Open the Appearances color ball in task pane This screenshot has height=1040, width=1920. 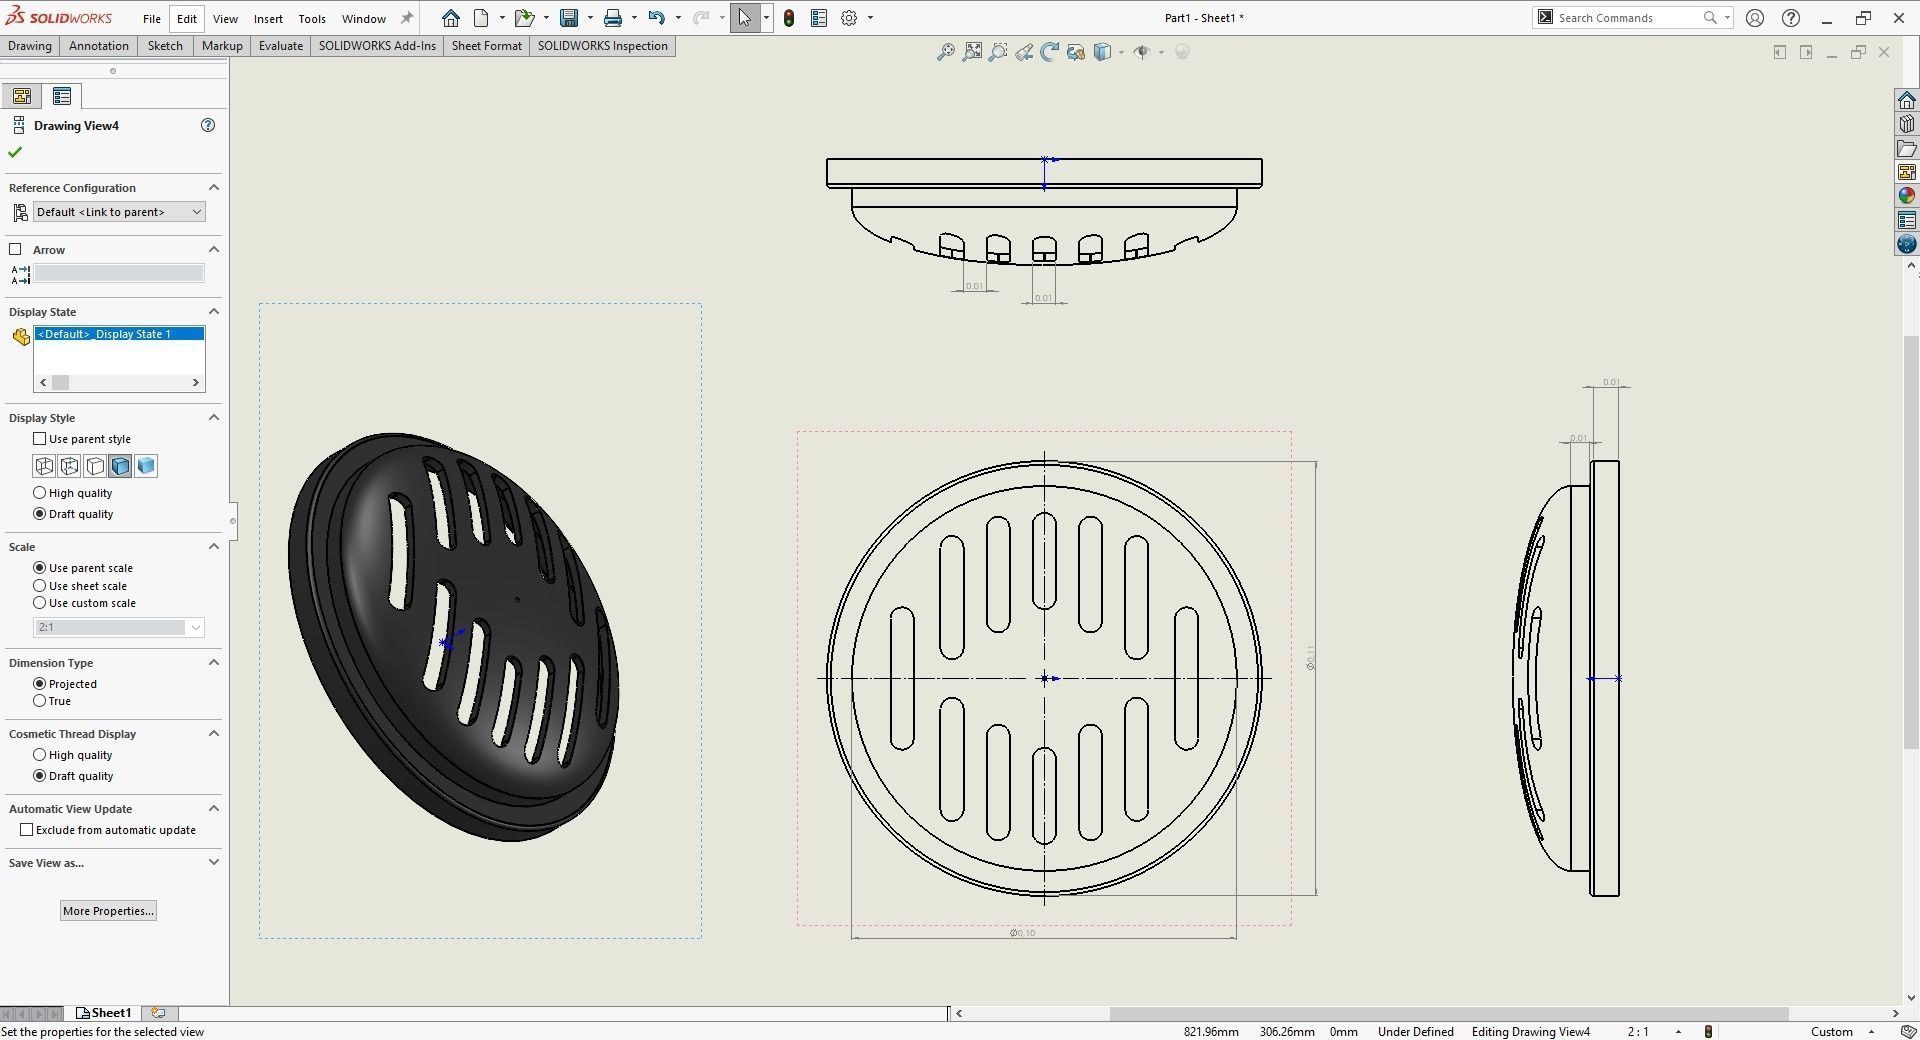(1907, 196)
